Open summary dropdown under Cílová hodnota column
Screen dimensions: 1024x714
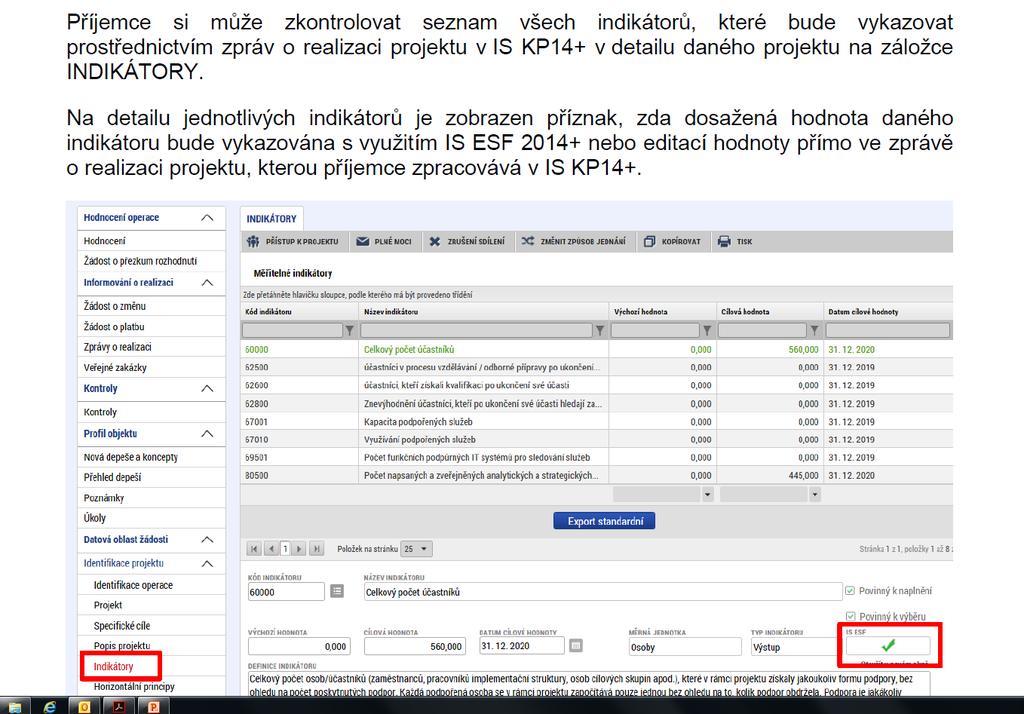coord(814,495)
